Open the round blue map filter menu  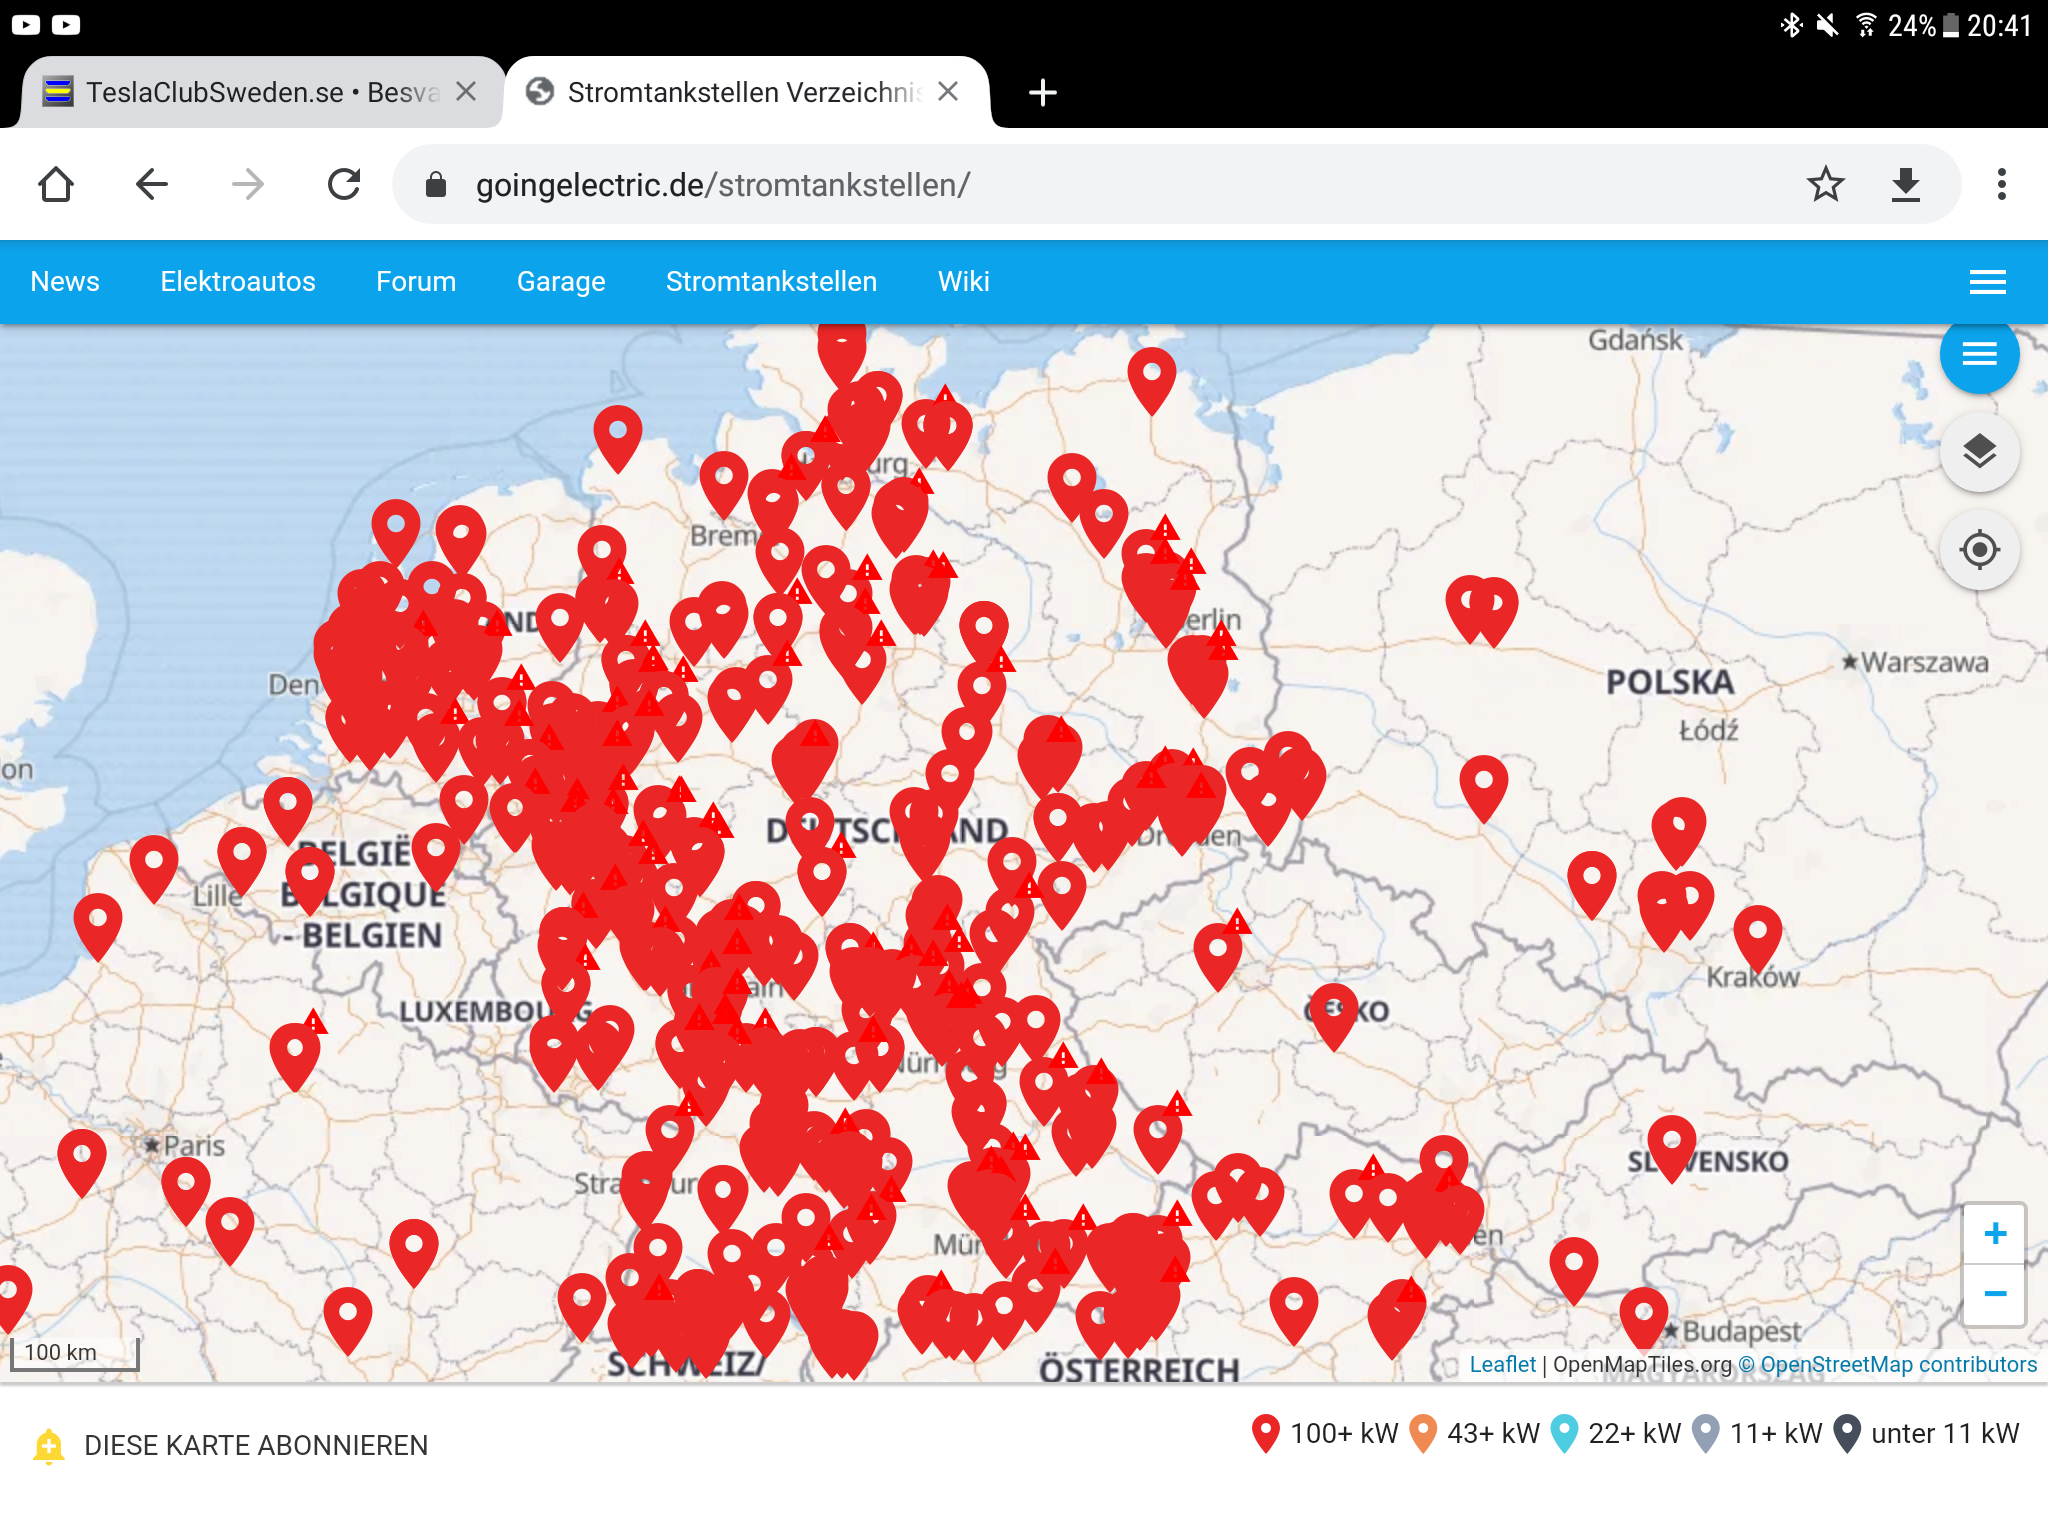pyautogui.click(x=1980, y=354)
